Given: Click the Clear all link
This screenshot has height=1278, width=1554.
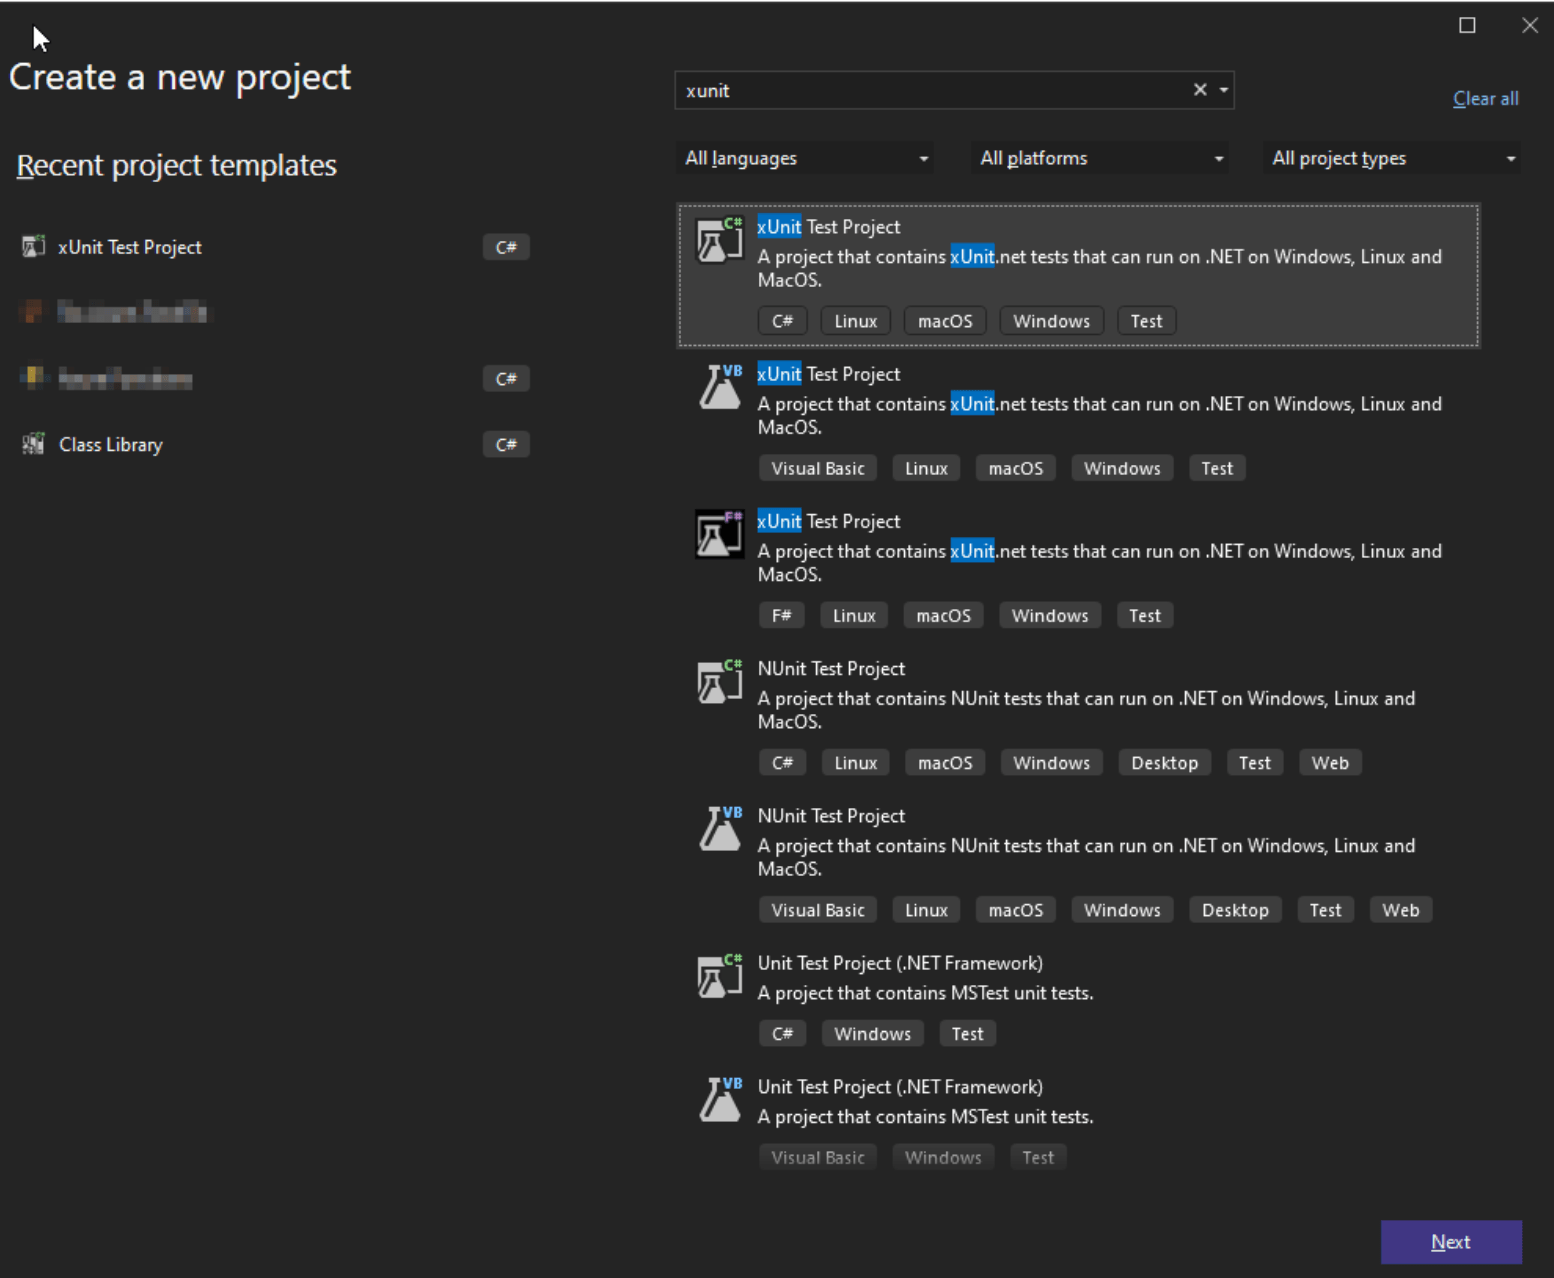Looking at the screenshot, I should click(1485, 98).
